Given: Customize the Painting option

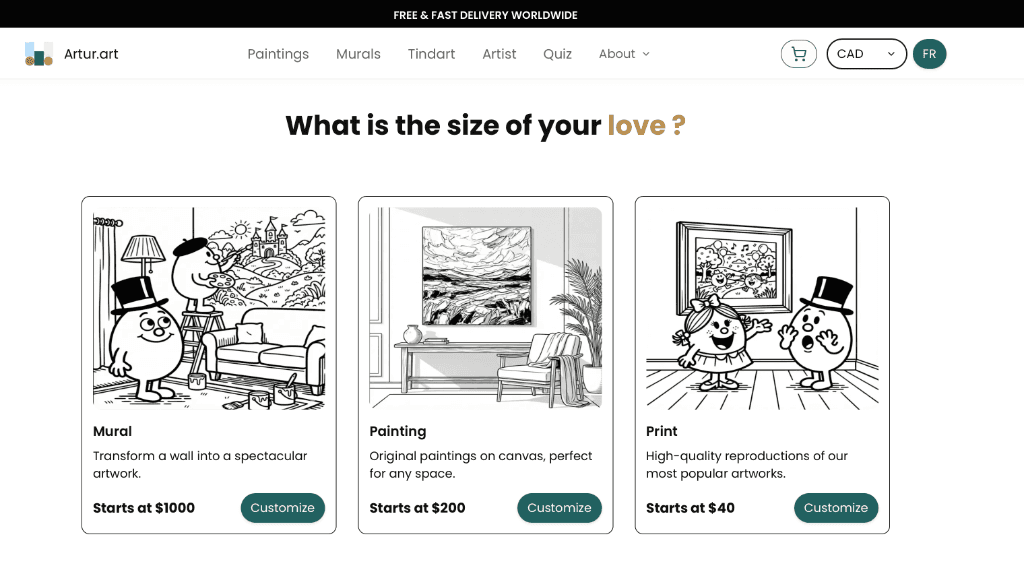Looking at the screenshot, I should click(x=559, y=508).
